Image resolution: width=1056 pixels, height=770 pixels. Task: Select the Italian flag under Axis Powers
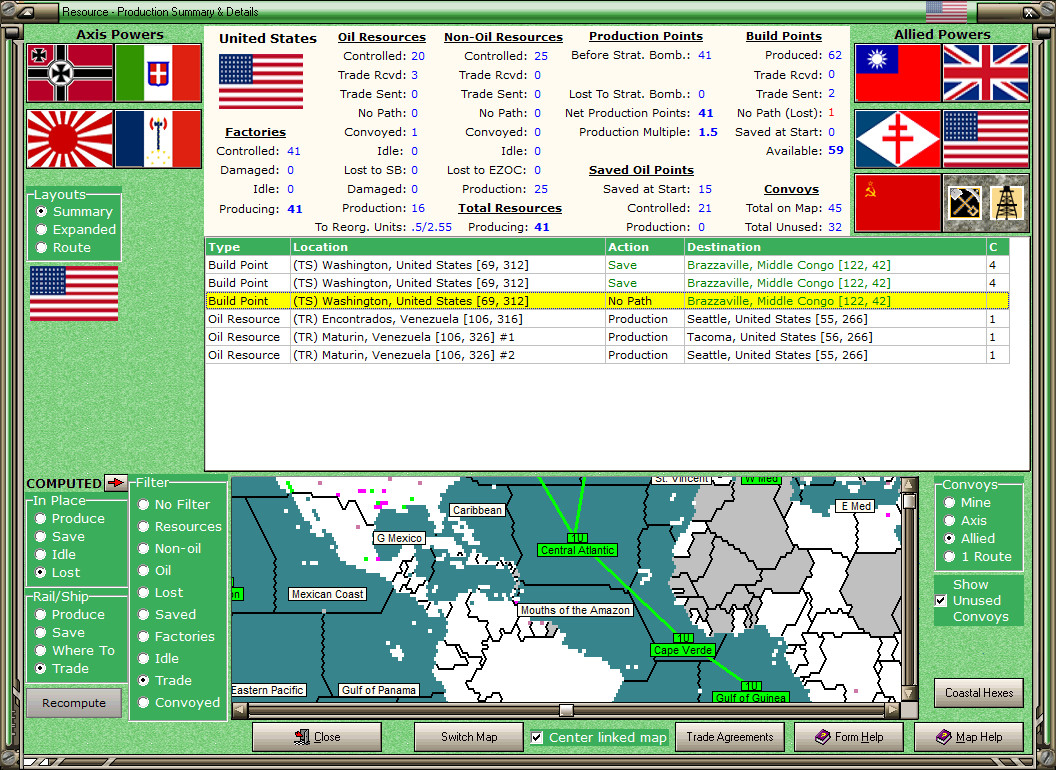158,73
